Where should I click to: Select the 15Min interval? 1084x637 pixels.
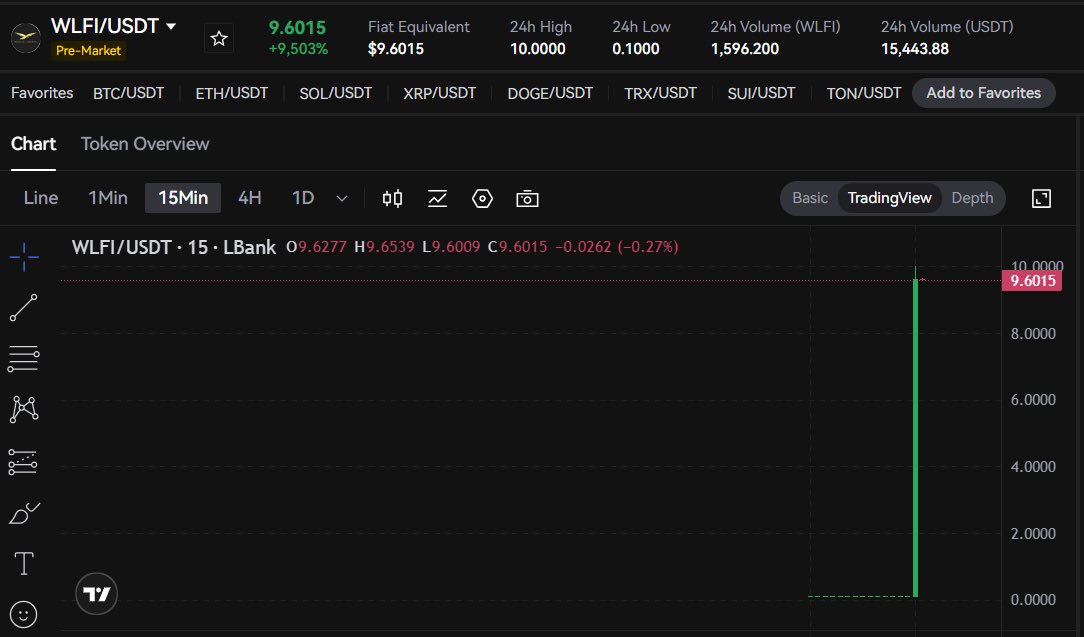(x=183, y=198)
